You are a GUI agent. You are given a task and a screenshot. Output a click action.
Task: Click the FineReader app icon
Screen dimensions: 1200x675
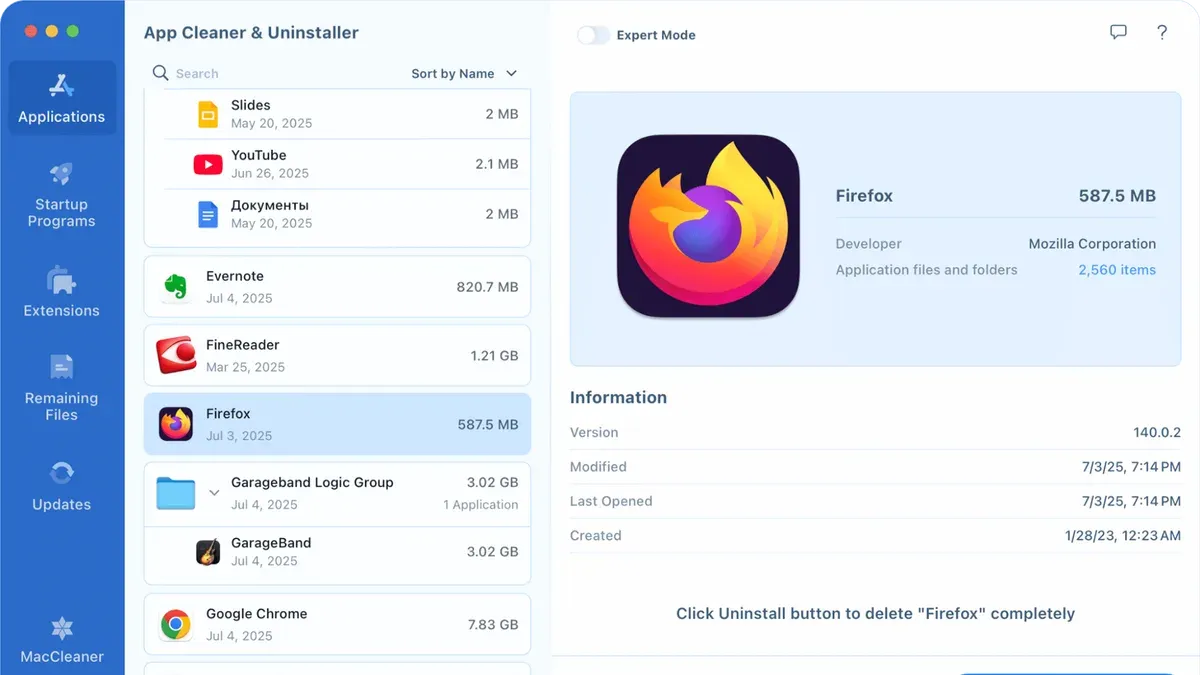pos(176,355)
